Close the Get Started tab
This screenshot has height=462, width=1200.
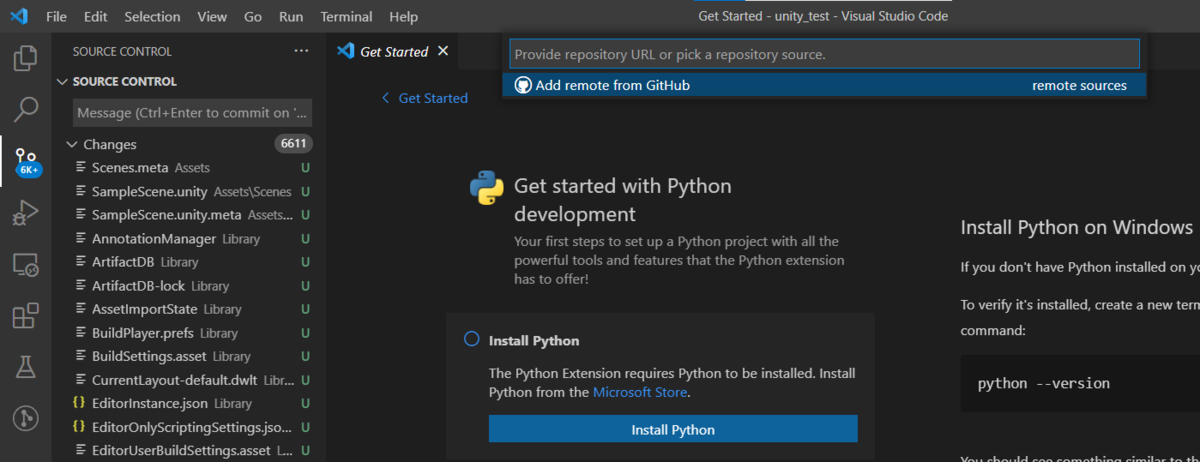click(x=443, y=51)
